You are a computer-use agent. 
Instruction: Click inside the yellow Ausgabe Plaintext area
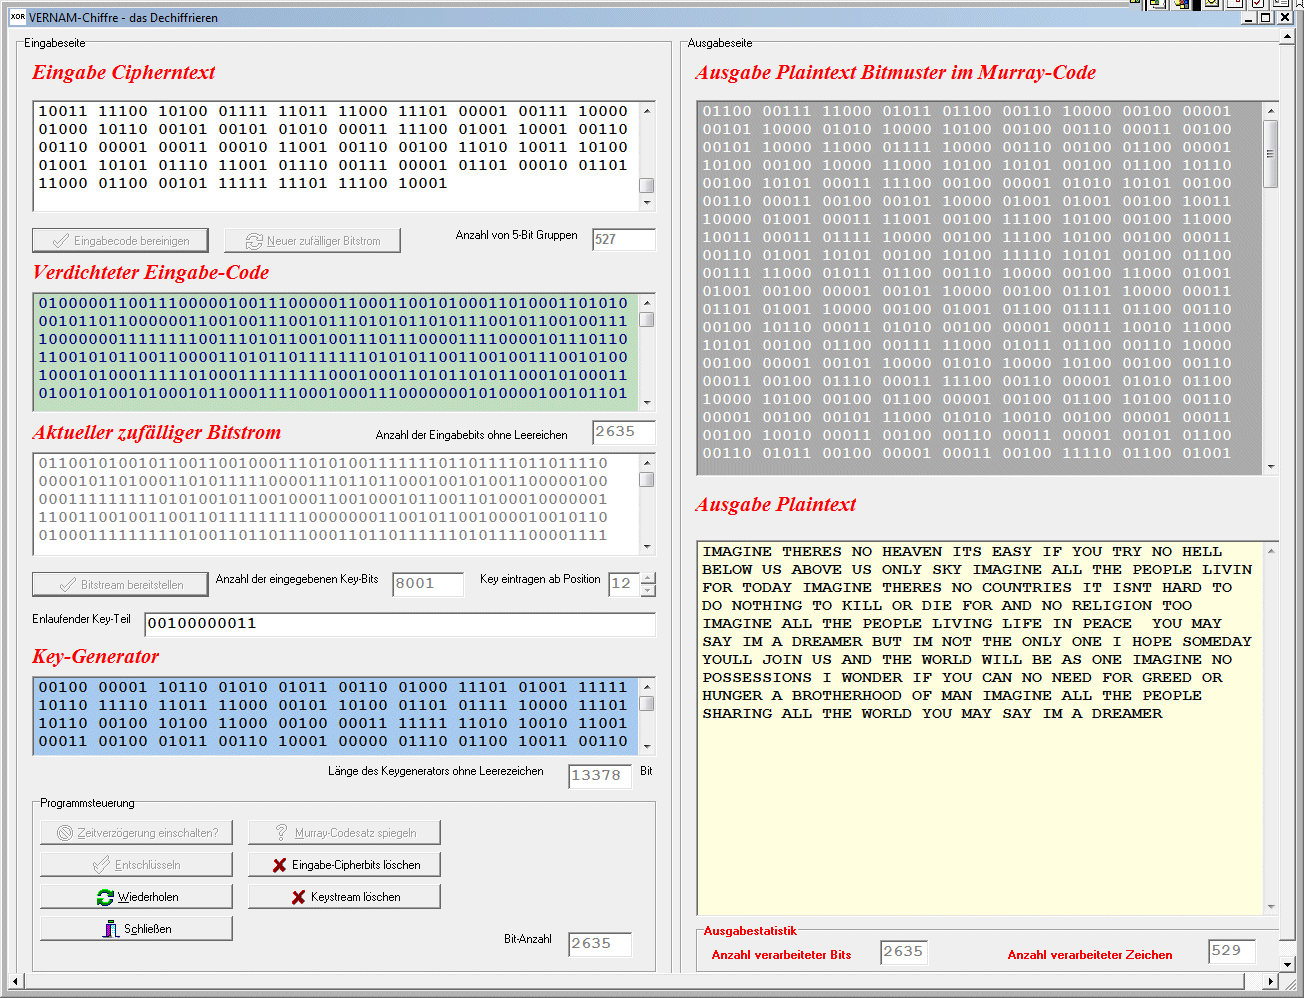980,728
